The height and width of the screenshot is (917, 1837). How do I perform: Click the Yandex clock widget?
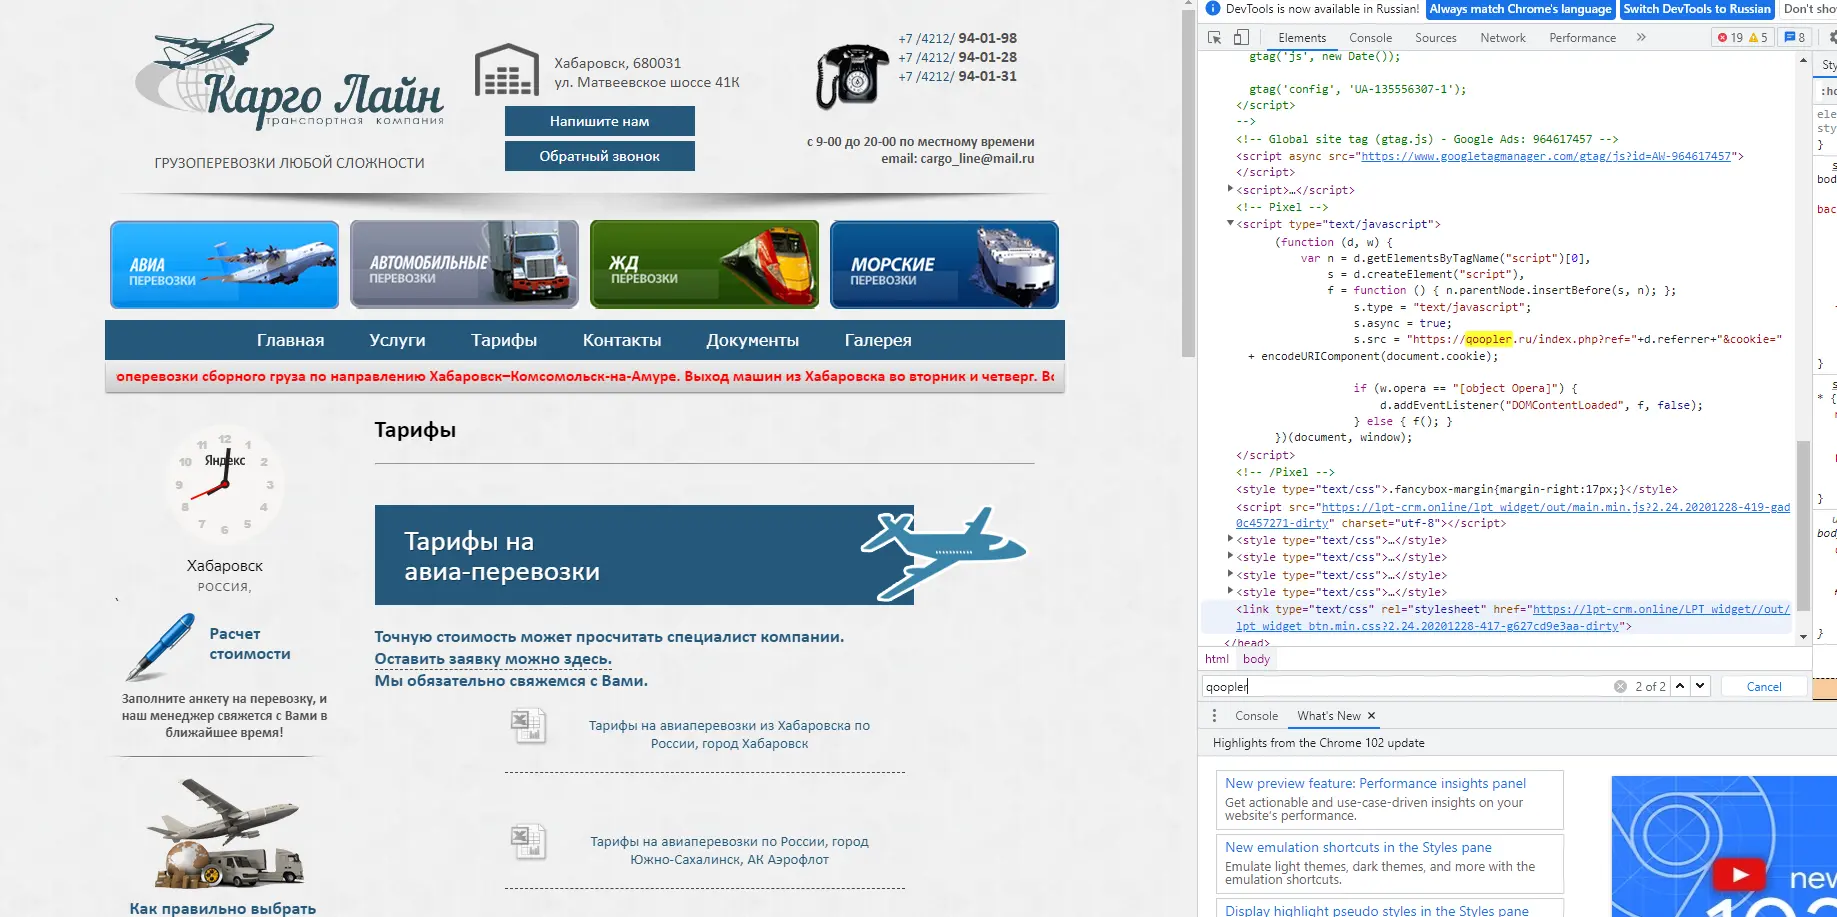click(225, 483)
